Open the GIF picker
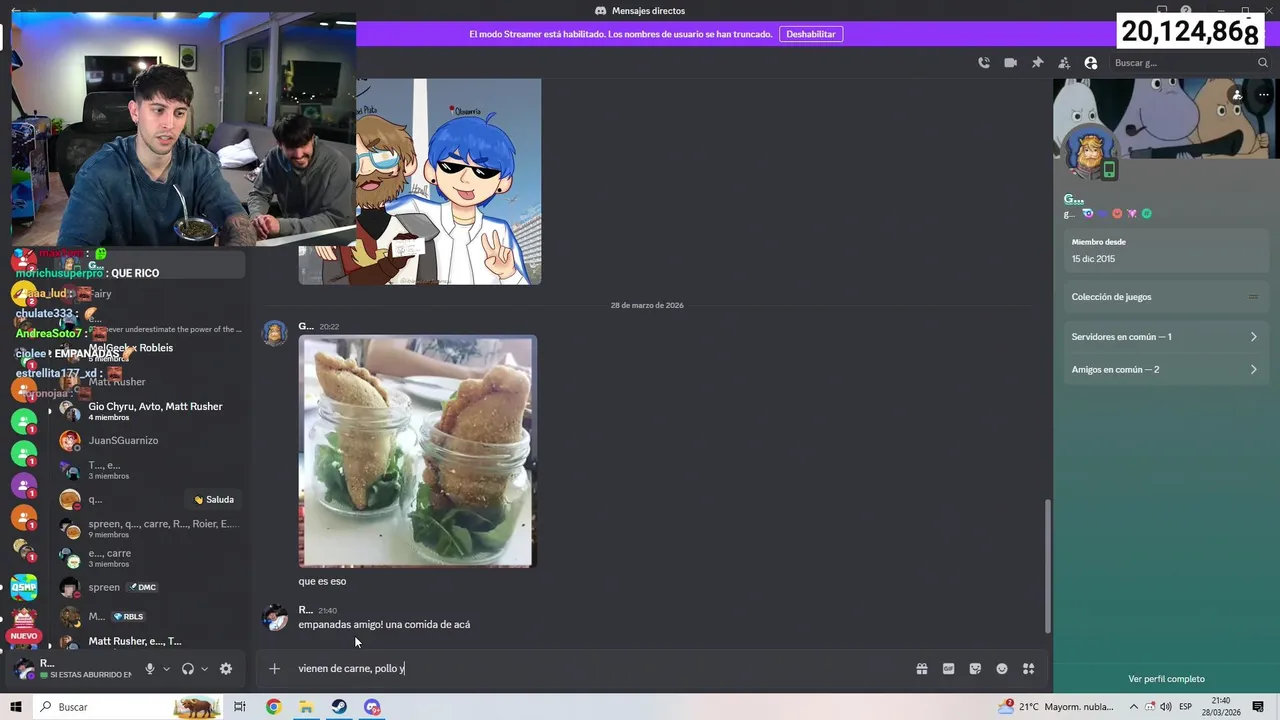The width and height of the screenshot is (1280, 720). (949, 669)
